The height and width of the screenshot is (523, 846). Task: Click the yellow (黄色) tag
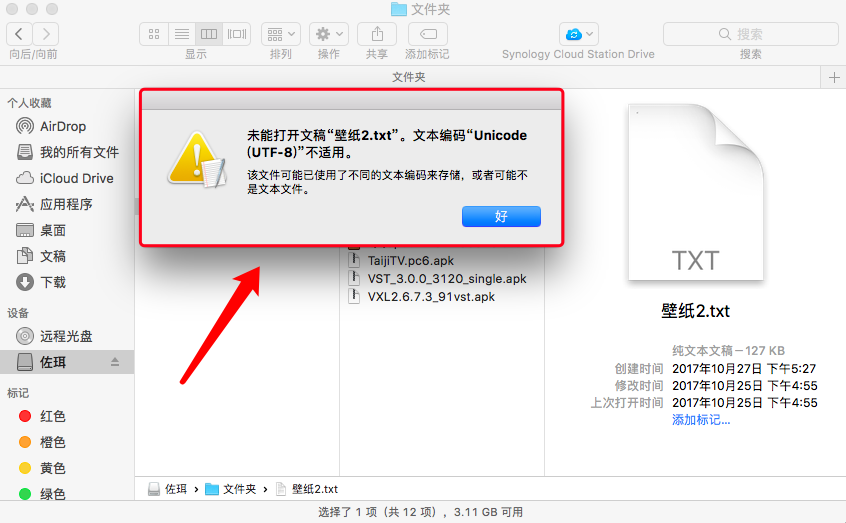(x=42, y=468)
